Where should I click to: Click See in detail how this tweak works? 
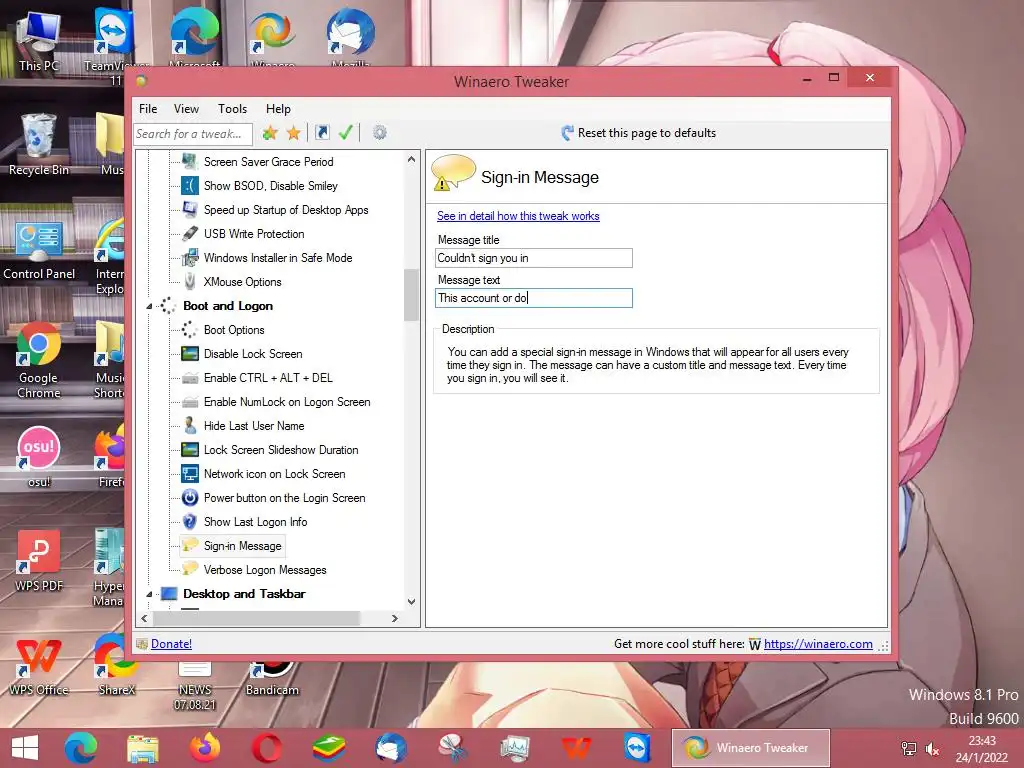click(518, 216)
